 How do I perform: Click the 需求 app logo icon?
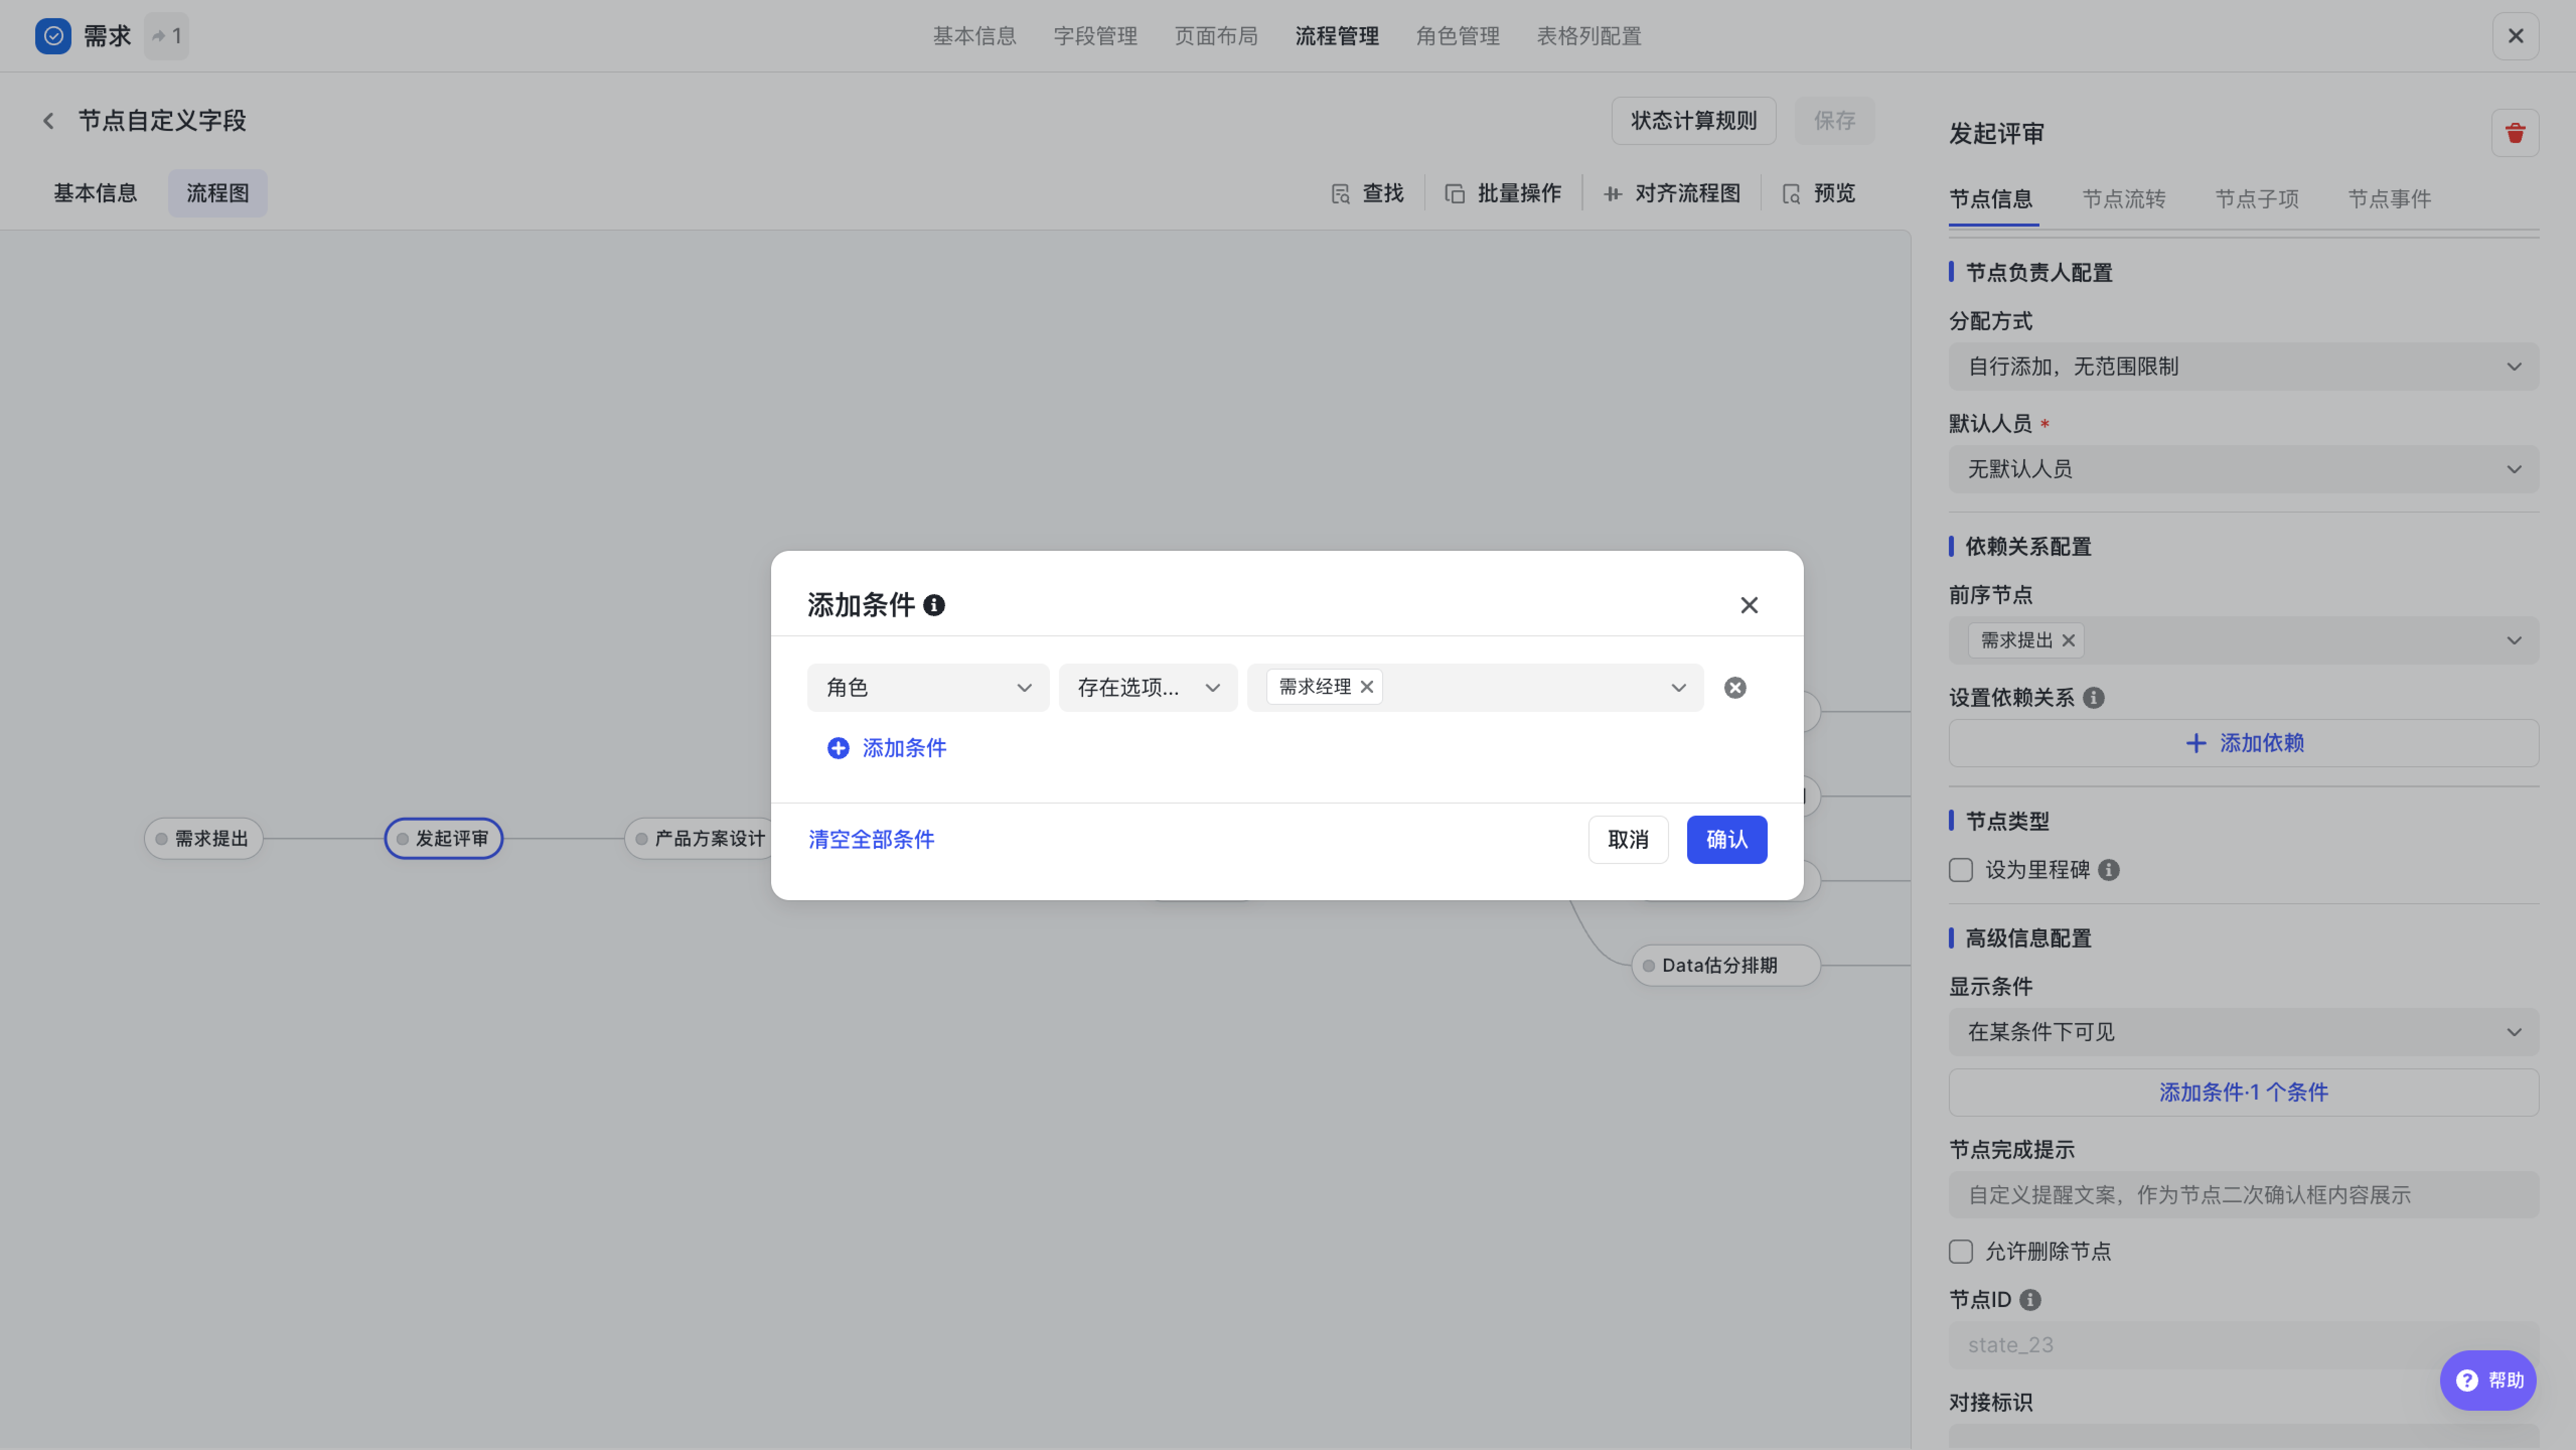[x=53, y=36]
